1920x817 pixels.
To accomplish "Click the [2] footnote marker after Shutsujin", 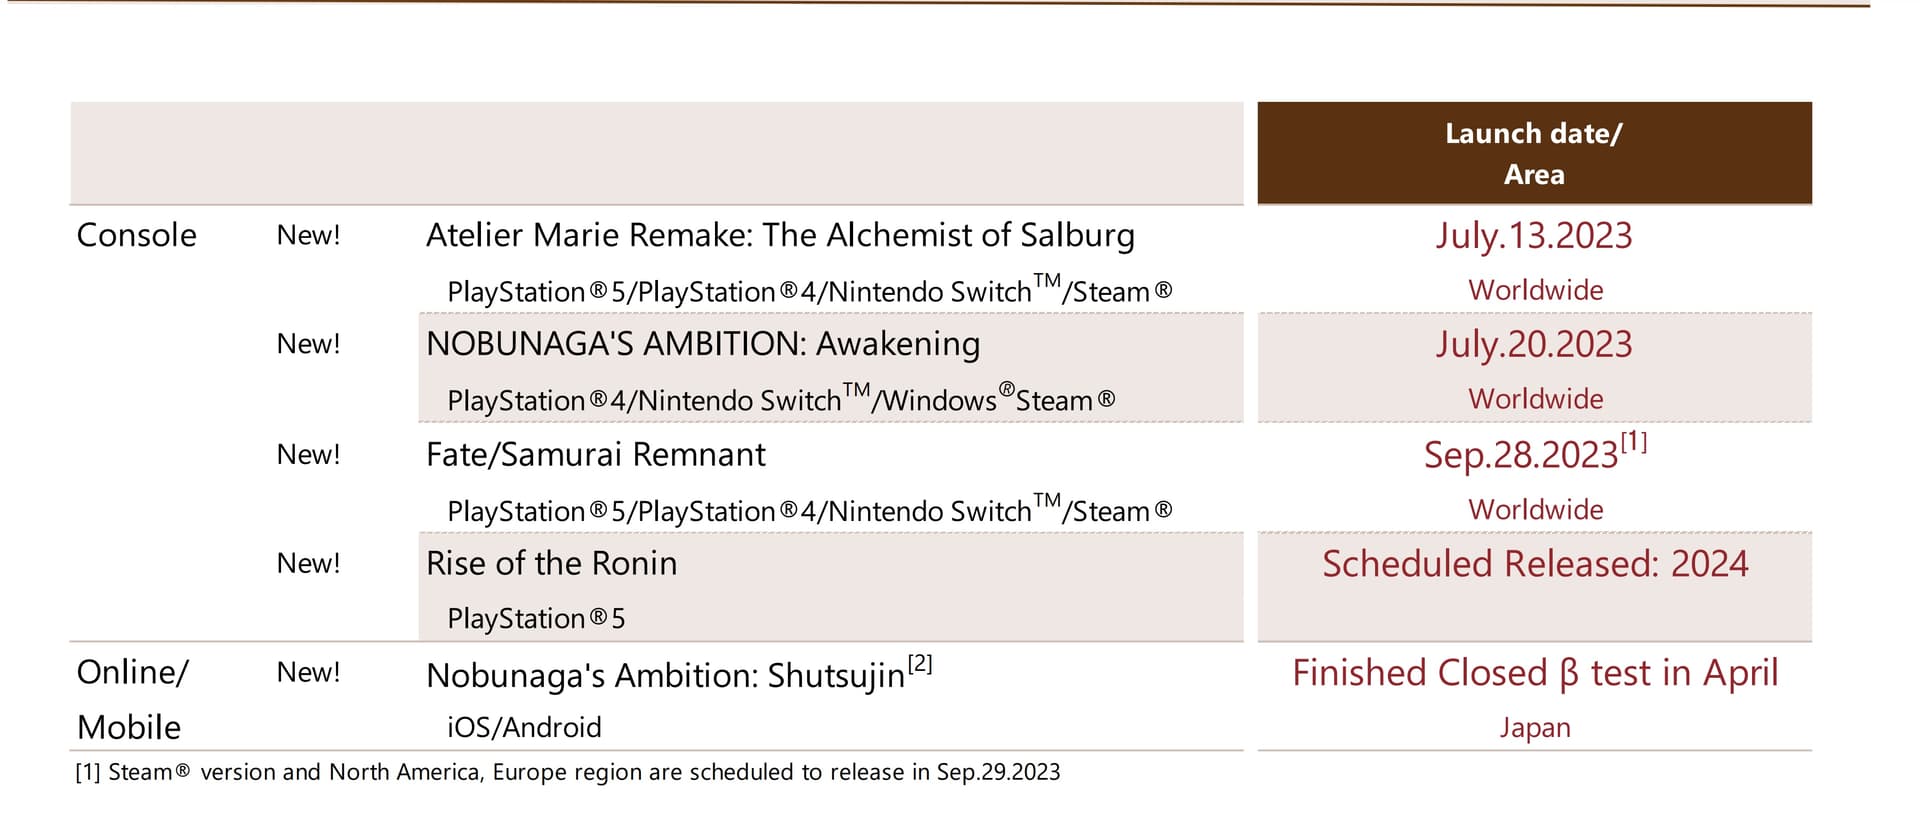I will point(920,663).
